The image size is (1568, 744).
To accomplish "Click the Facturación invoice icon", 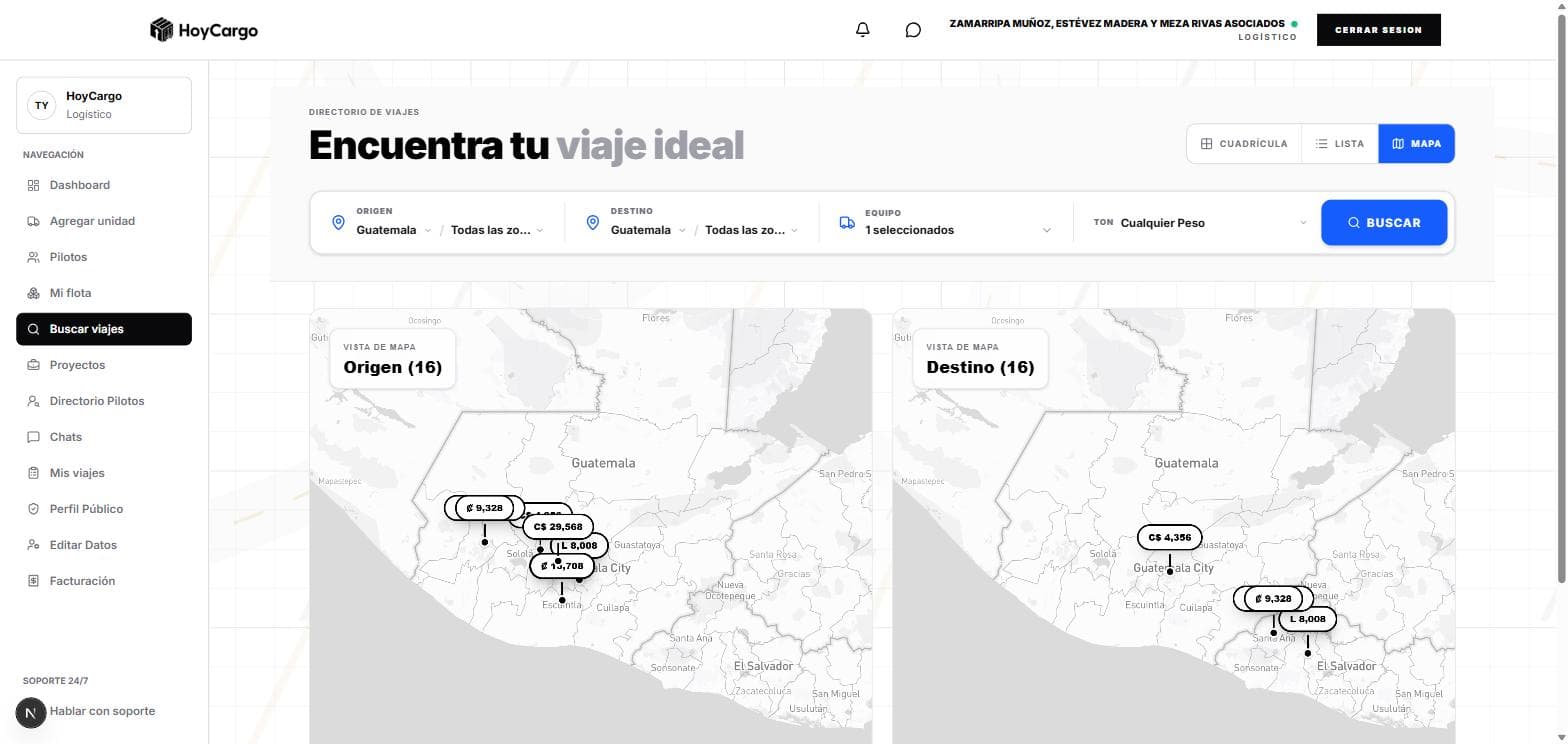I will click(x=33, y=581).
